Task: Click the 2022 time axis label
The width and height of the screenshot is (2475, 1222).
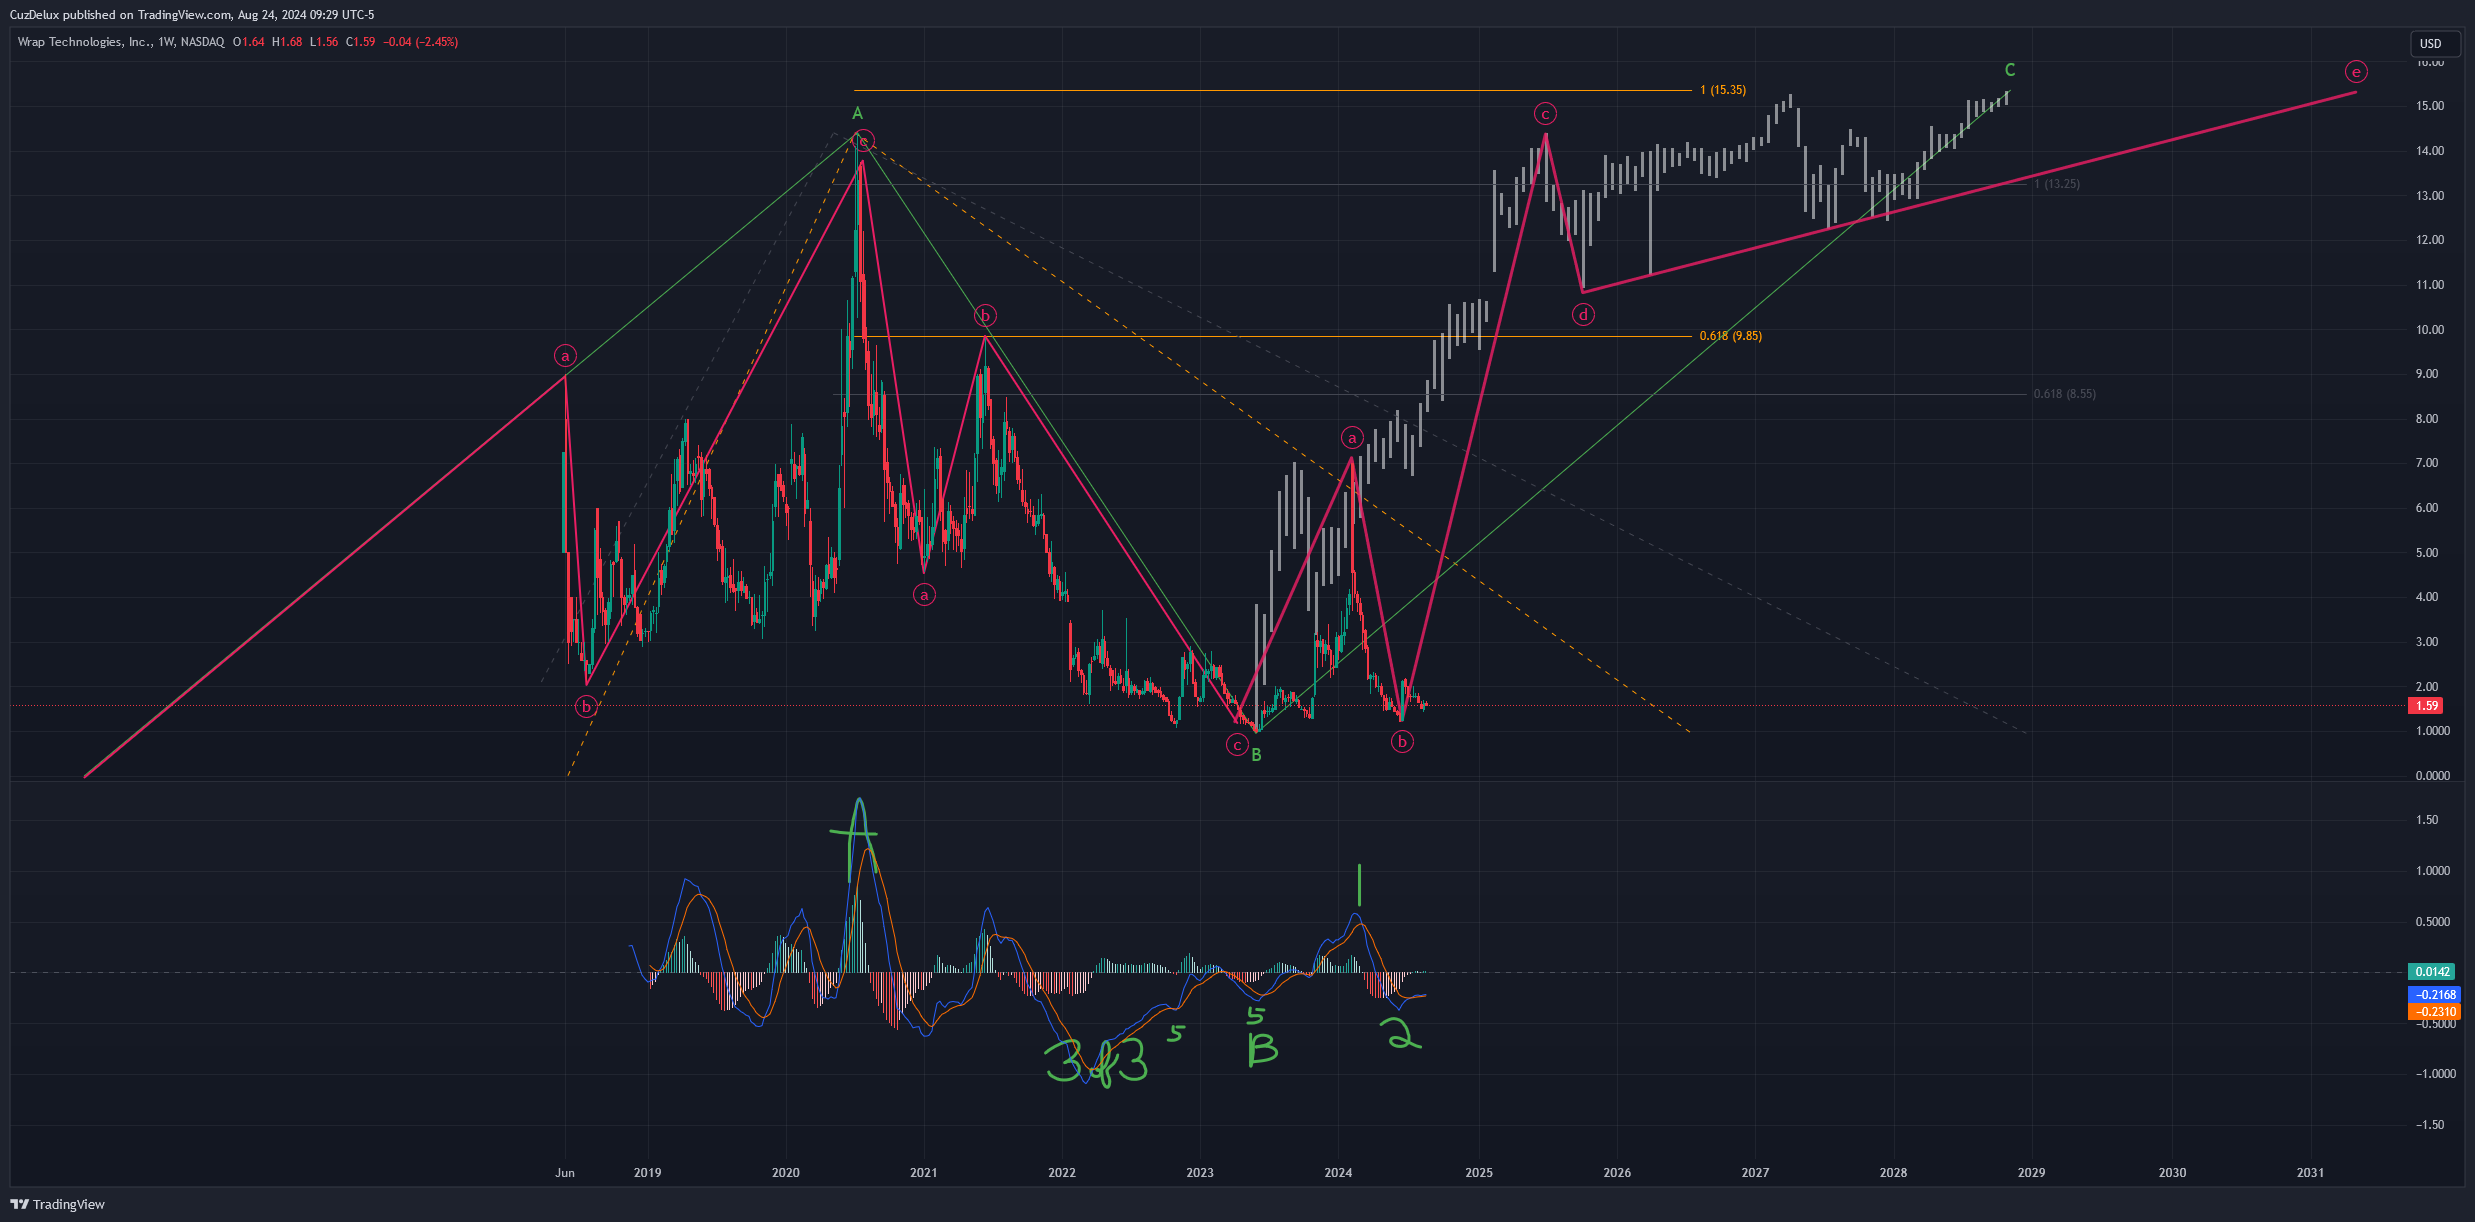Action: [x=1062, y=1173]
